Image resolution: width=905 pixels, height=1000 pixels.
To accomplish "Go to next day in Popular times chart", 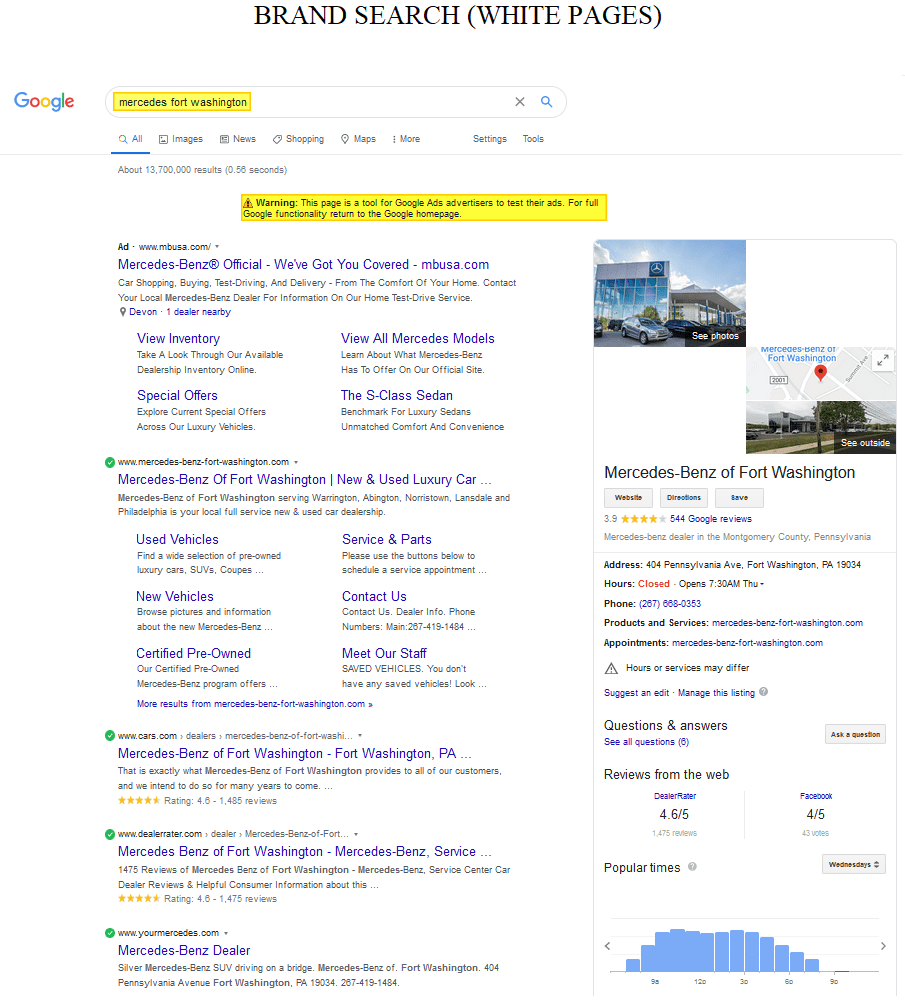I will (x=883, y=946).
